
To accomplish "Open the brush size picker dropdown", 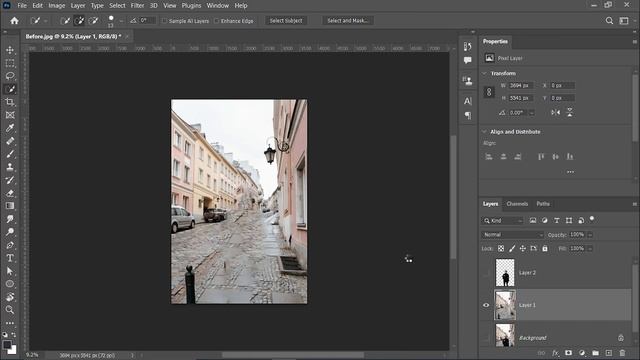I will point(121,21).
